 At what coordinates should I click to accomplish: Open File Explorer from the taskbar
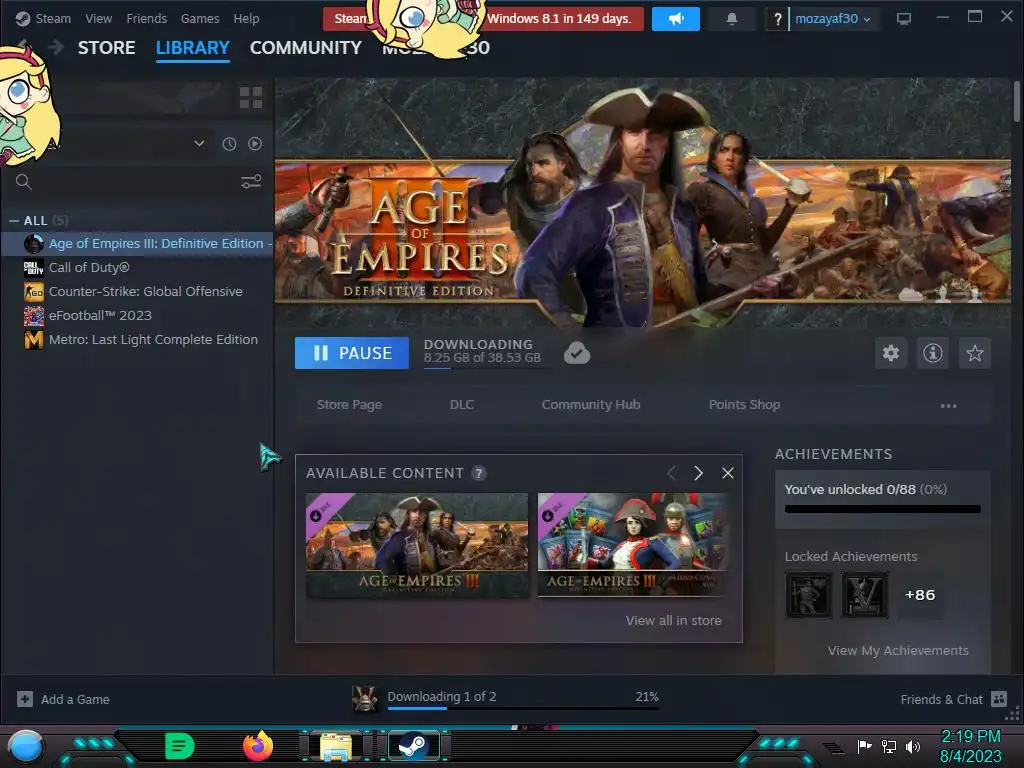click(x=336, y=747)
